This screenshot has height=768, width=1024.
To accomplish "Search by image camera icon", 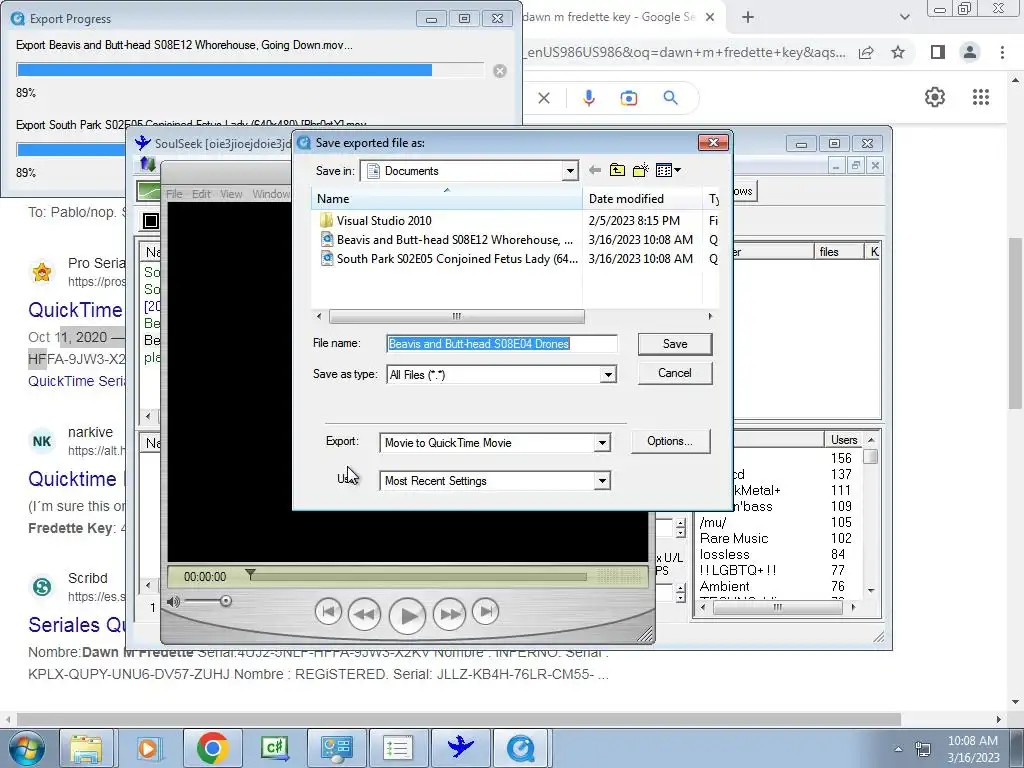I will (x=628, y=98).
